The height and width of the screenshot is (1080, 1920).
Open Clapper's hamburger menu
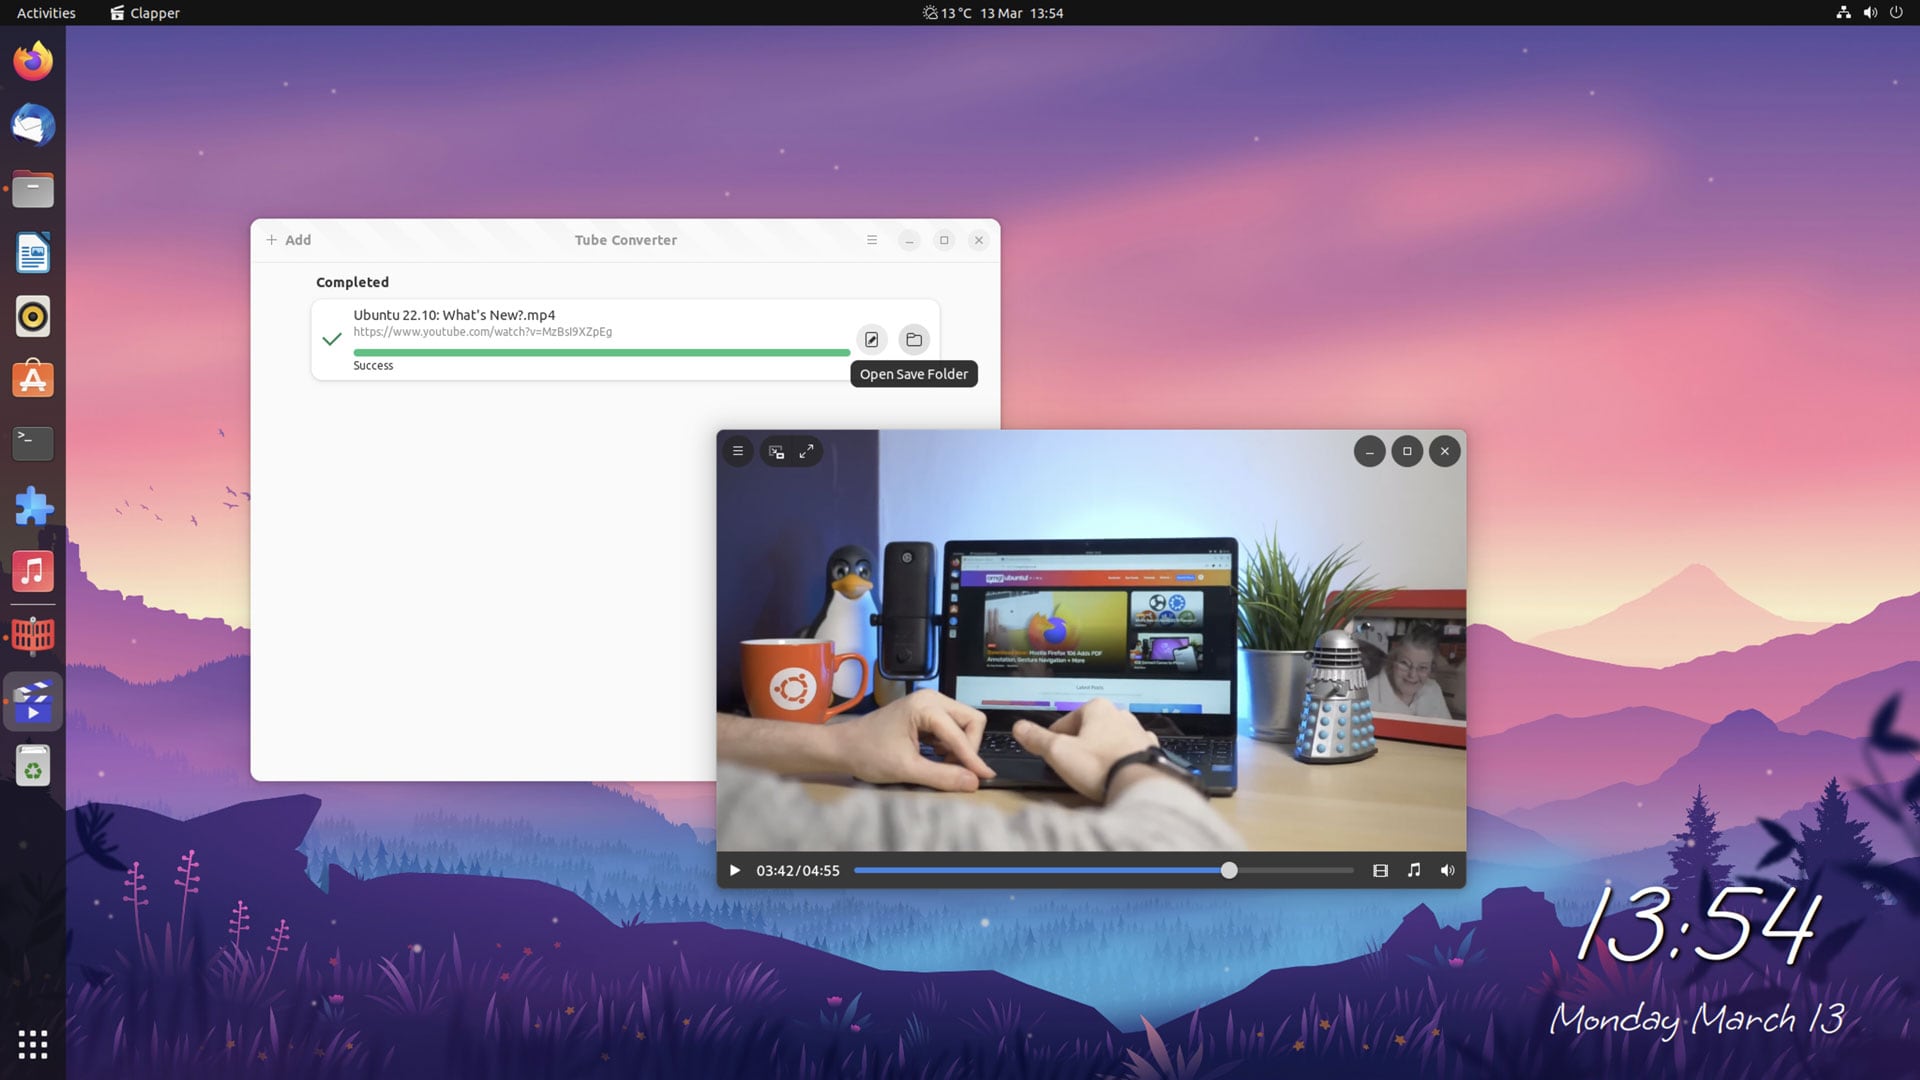(738, 452)
